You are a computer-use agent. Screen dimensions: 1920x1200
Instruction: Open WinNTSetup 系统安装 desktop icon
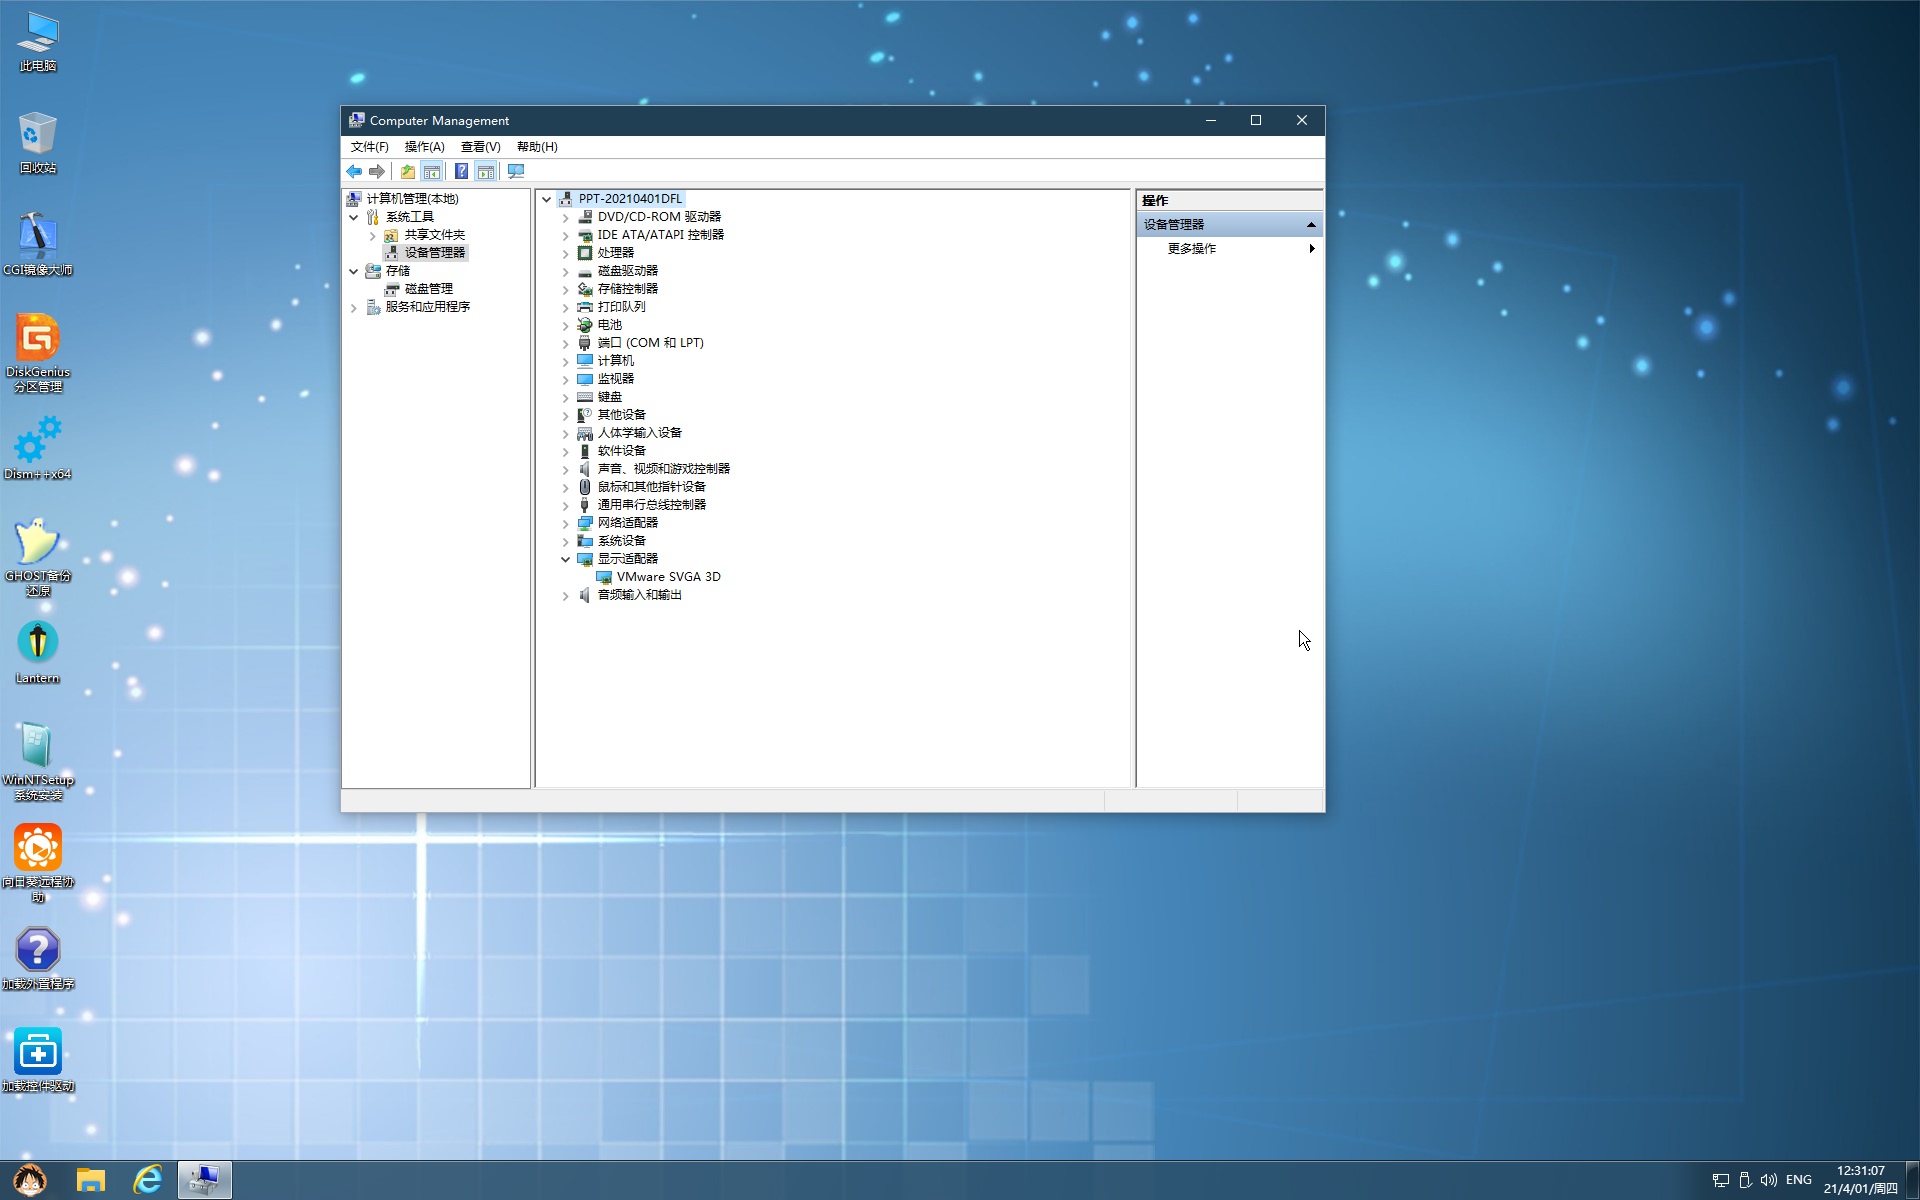(x=38, y=762)
